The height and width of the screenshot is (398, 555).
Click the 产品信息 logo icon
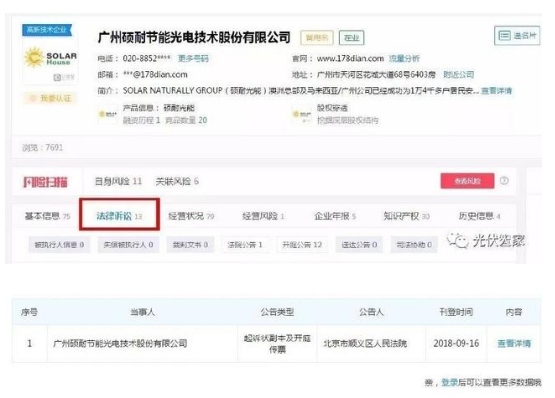(x=108, y=114)
